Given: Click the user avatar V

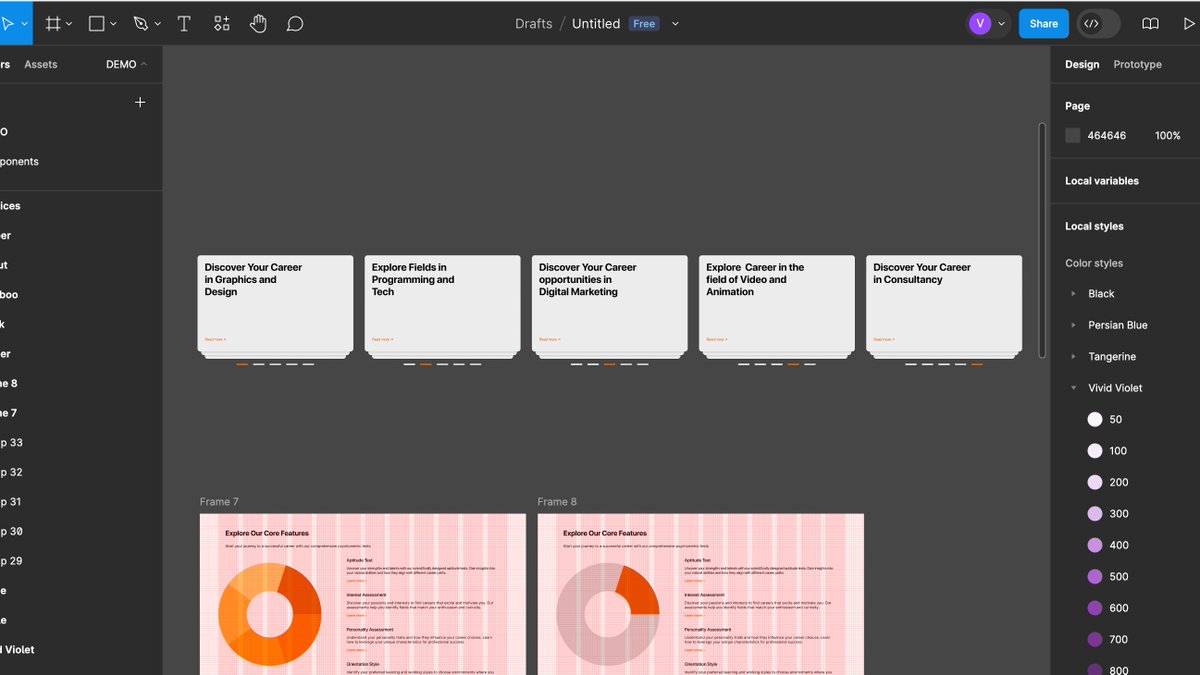Looking at the screenshot, I should [x=979, y=23].
